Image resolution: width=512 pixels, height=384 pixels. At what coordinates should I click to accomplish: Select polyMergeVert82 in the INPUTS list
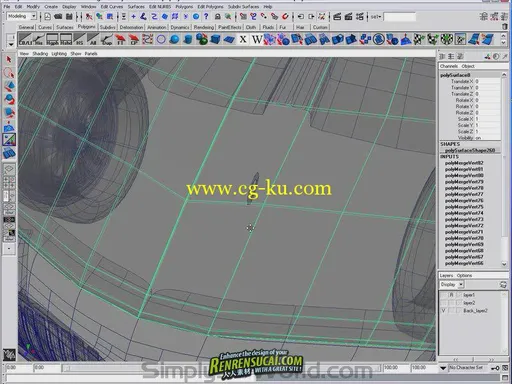pyautogui.click(x=464, y=163)
